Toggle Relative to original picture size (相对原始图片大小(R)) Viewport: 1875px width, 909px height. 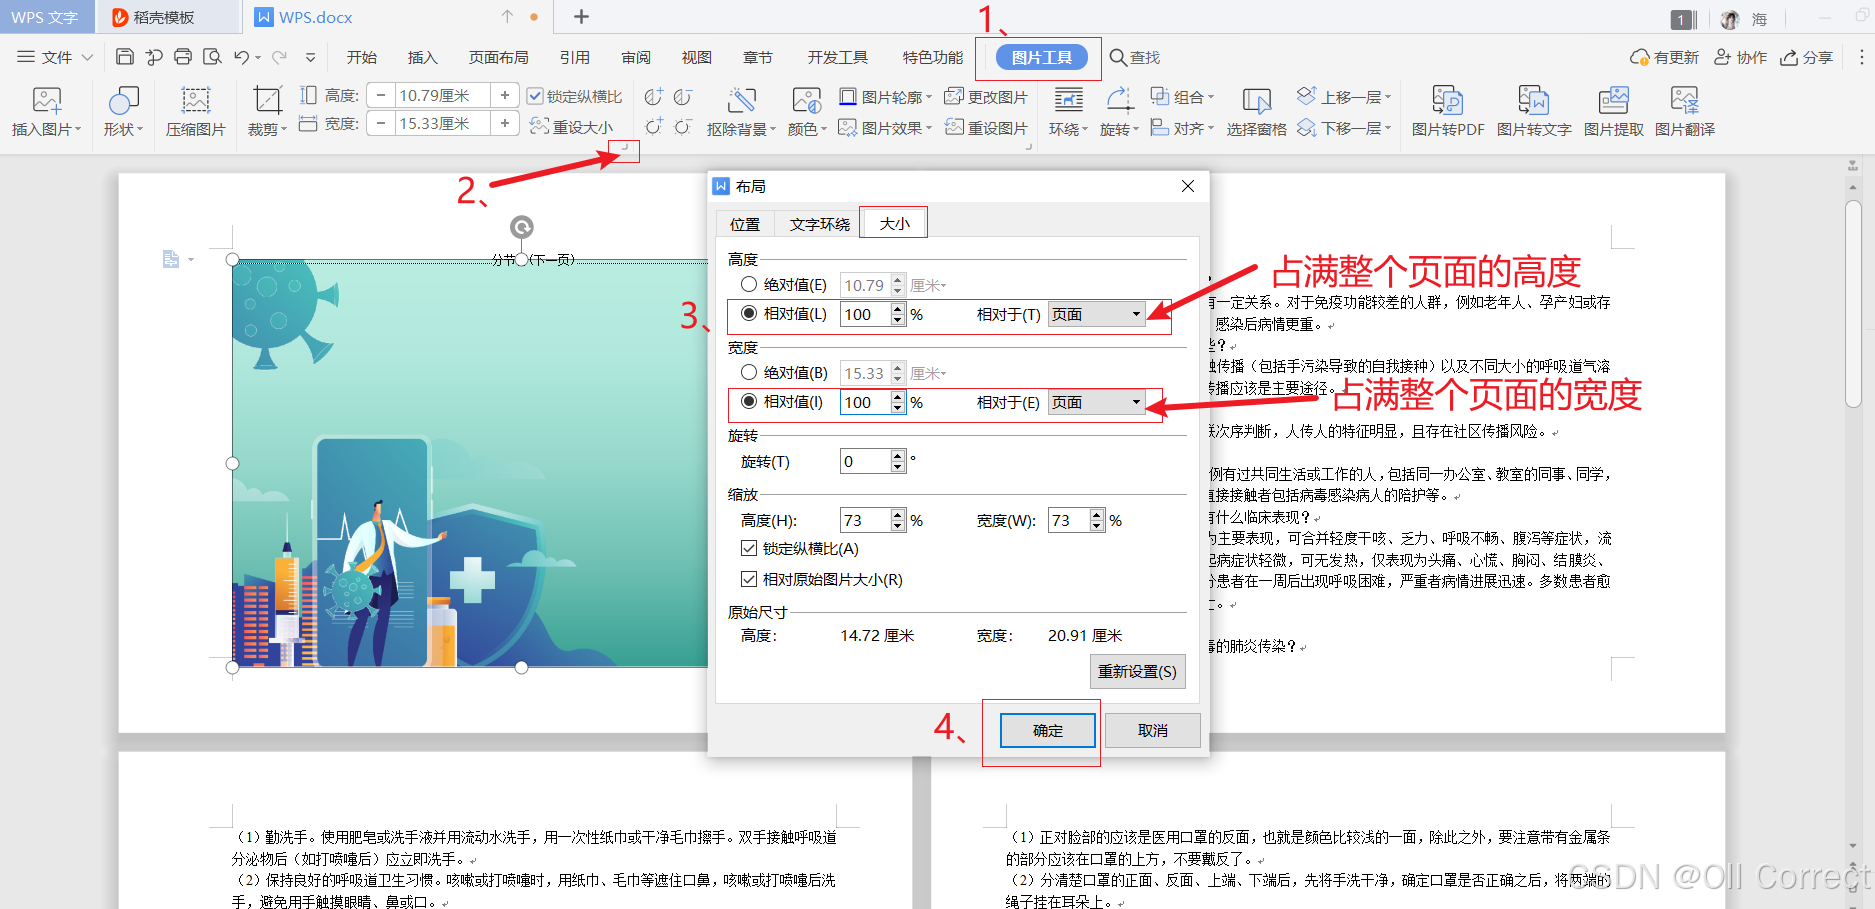tap(749, 579)
